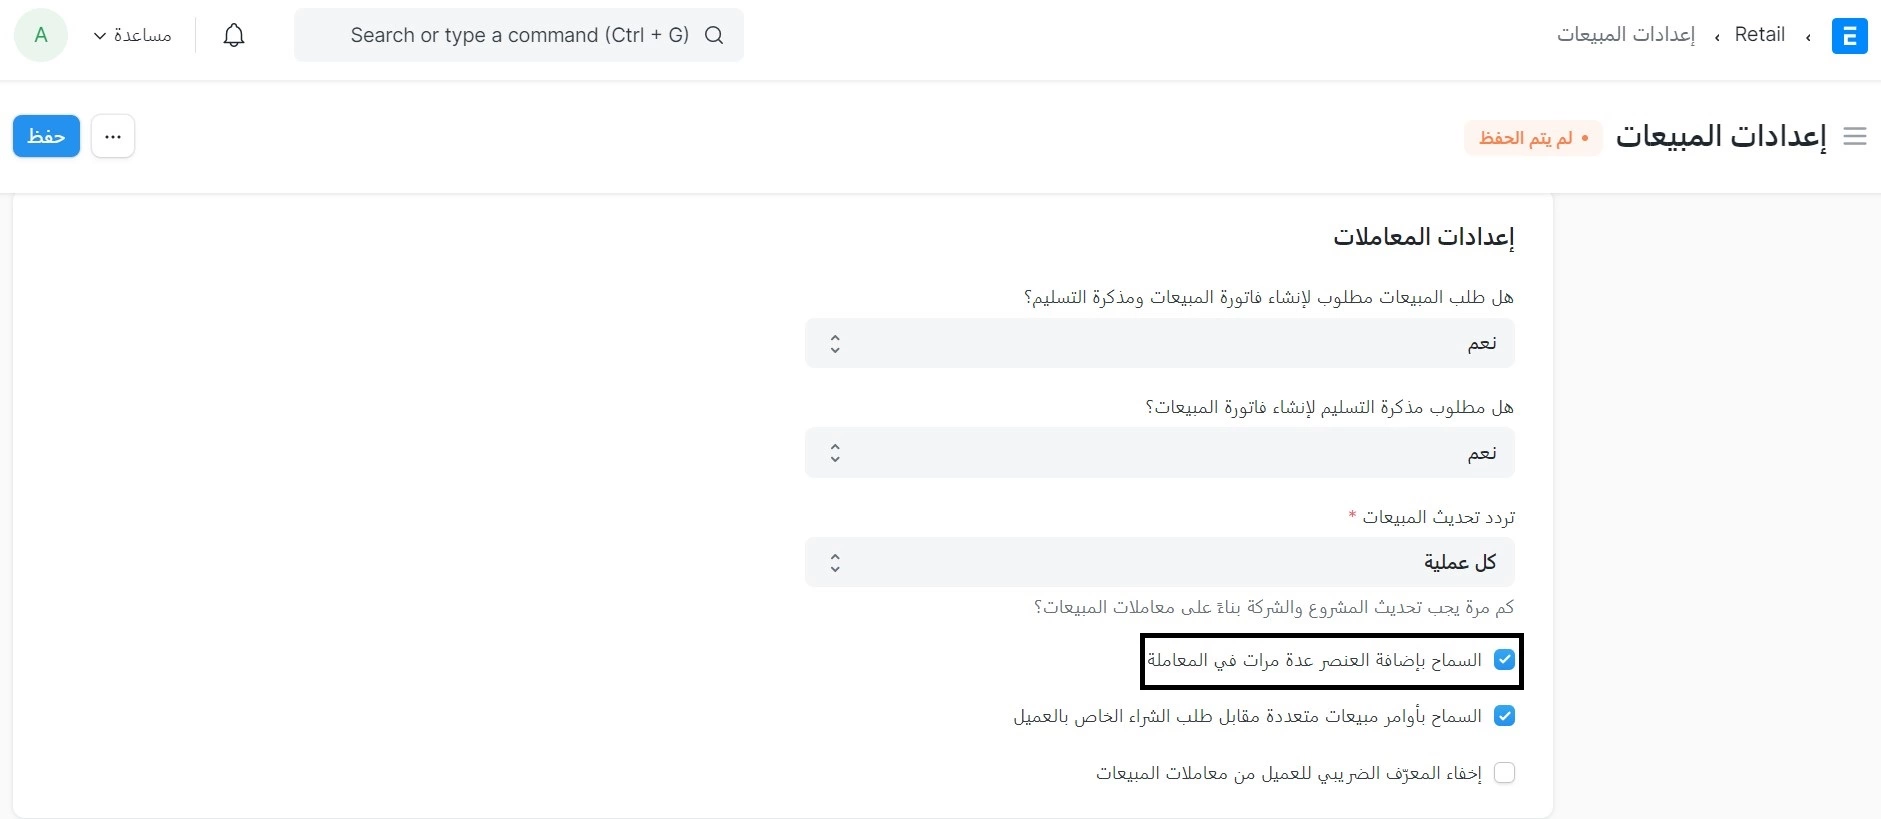The image size is (1881, 819).
Task: Click the page title إعدادات المبيعات
Action: tap(1721, 136)
